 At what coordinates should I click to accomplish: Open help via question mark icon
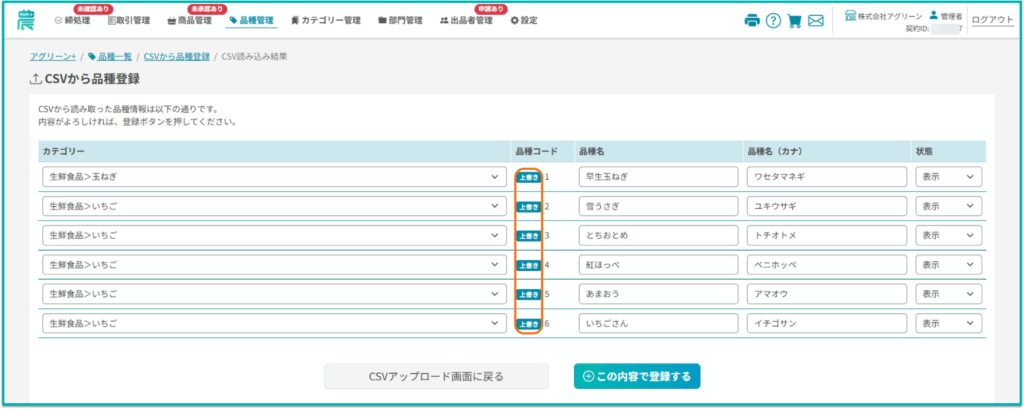click(773, 21)
